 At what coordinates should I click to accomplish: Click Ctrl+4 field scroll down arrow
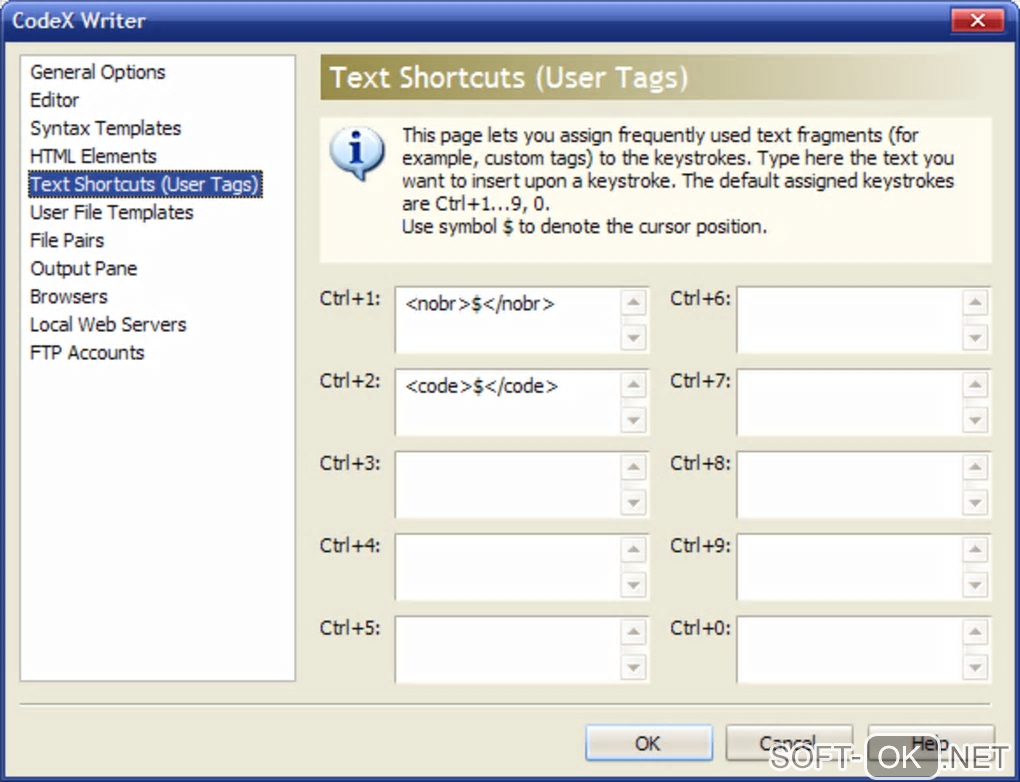[x=634, y=585]
